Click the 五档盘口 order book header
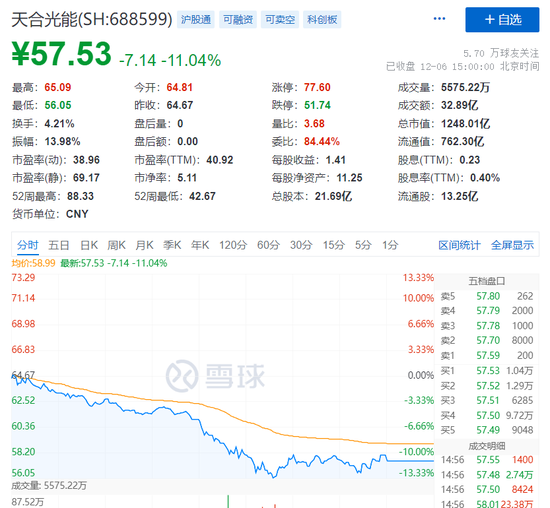Viewport: 550px width, 508px height. coord(487,281)
